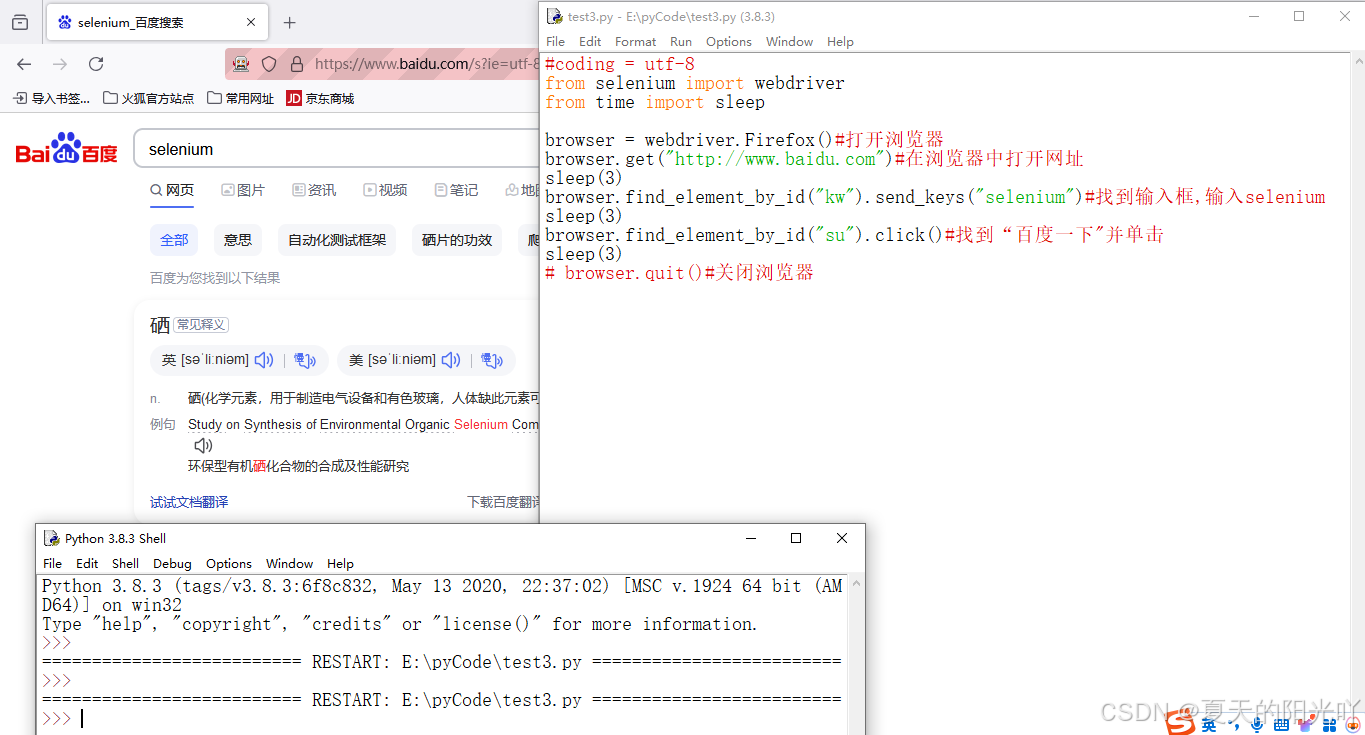Click the robot remote-control icon in address bar
This screenshot has width=1365, height=735.
(x=241, y=64)
